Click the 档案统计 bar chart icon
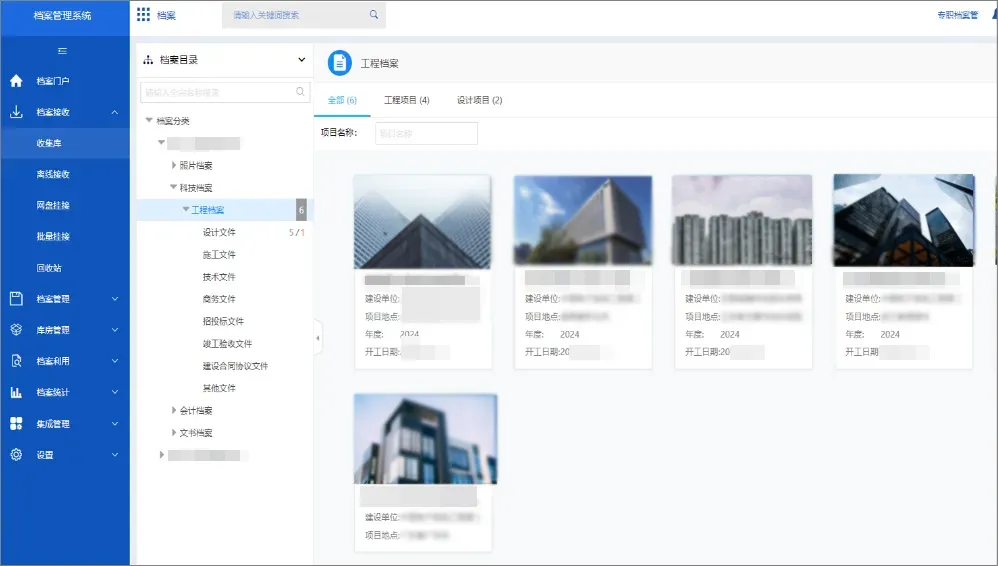This screenshot has height=566, width=998. (x=17, y=392)
